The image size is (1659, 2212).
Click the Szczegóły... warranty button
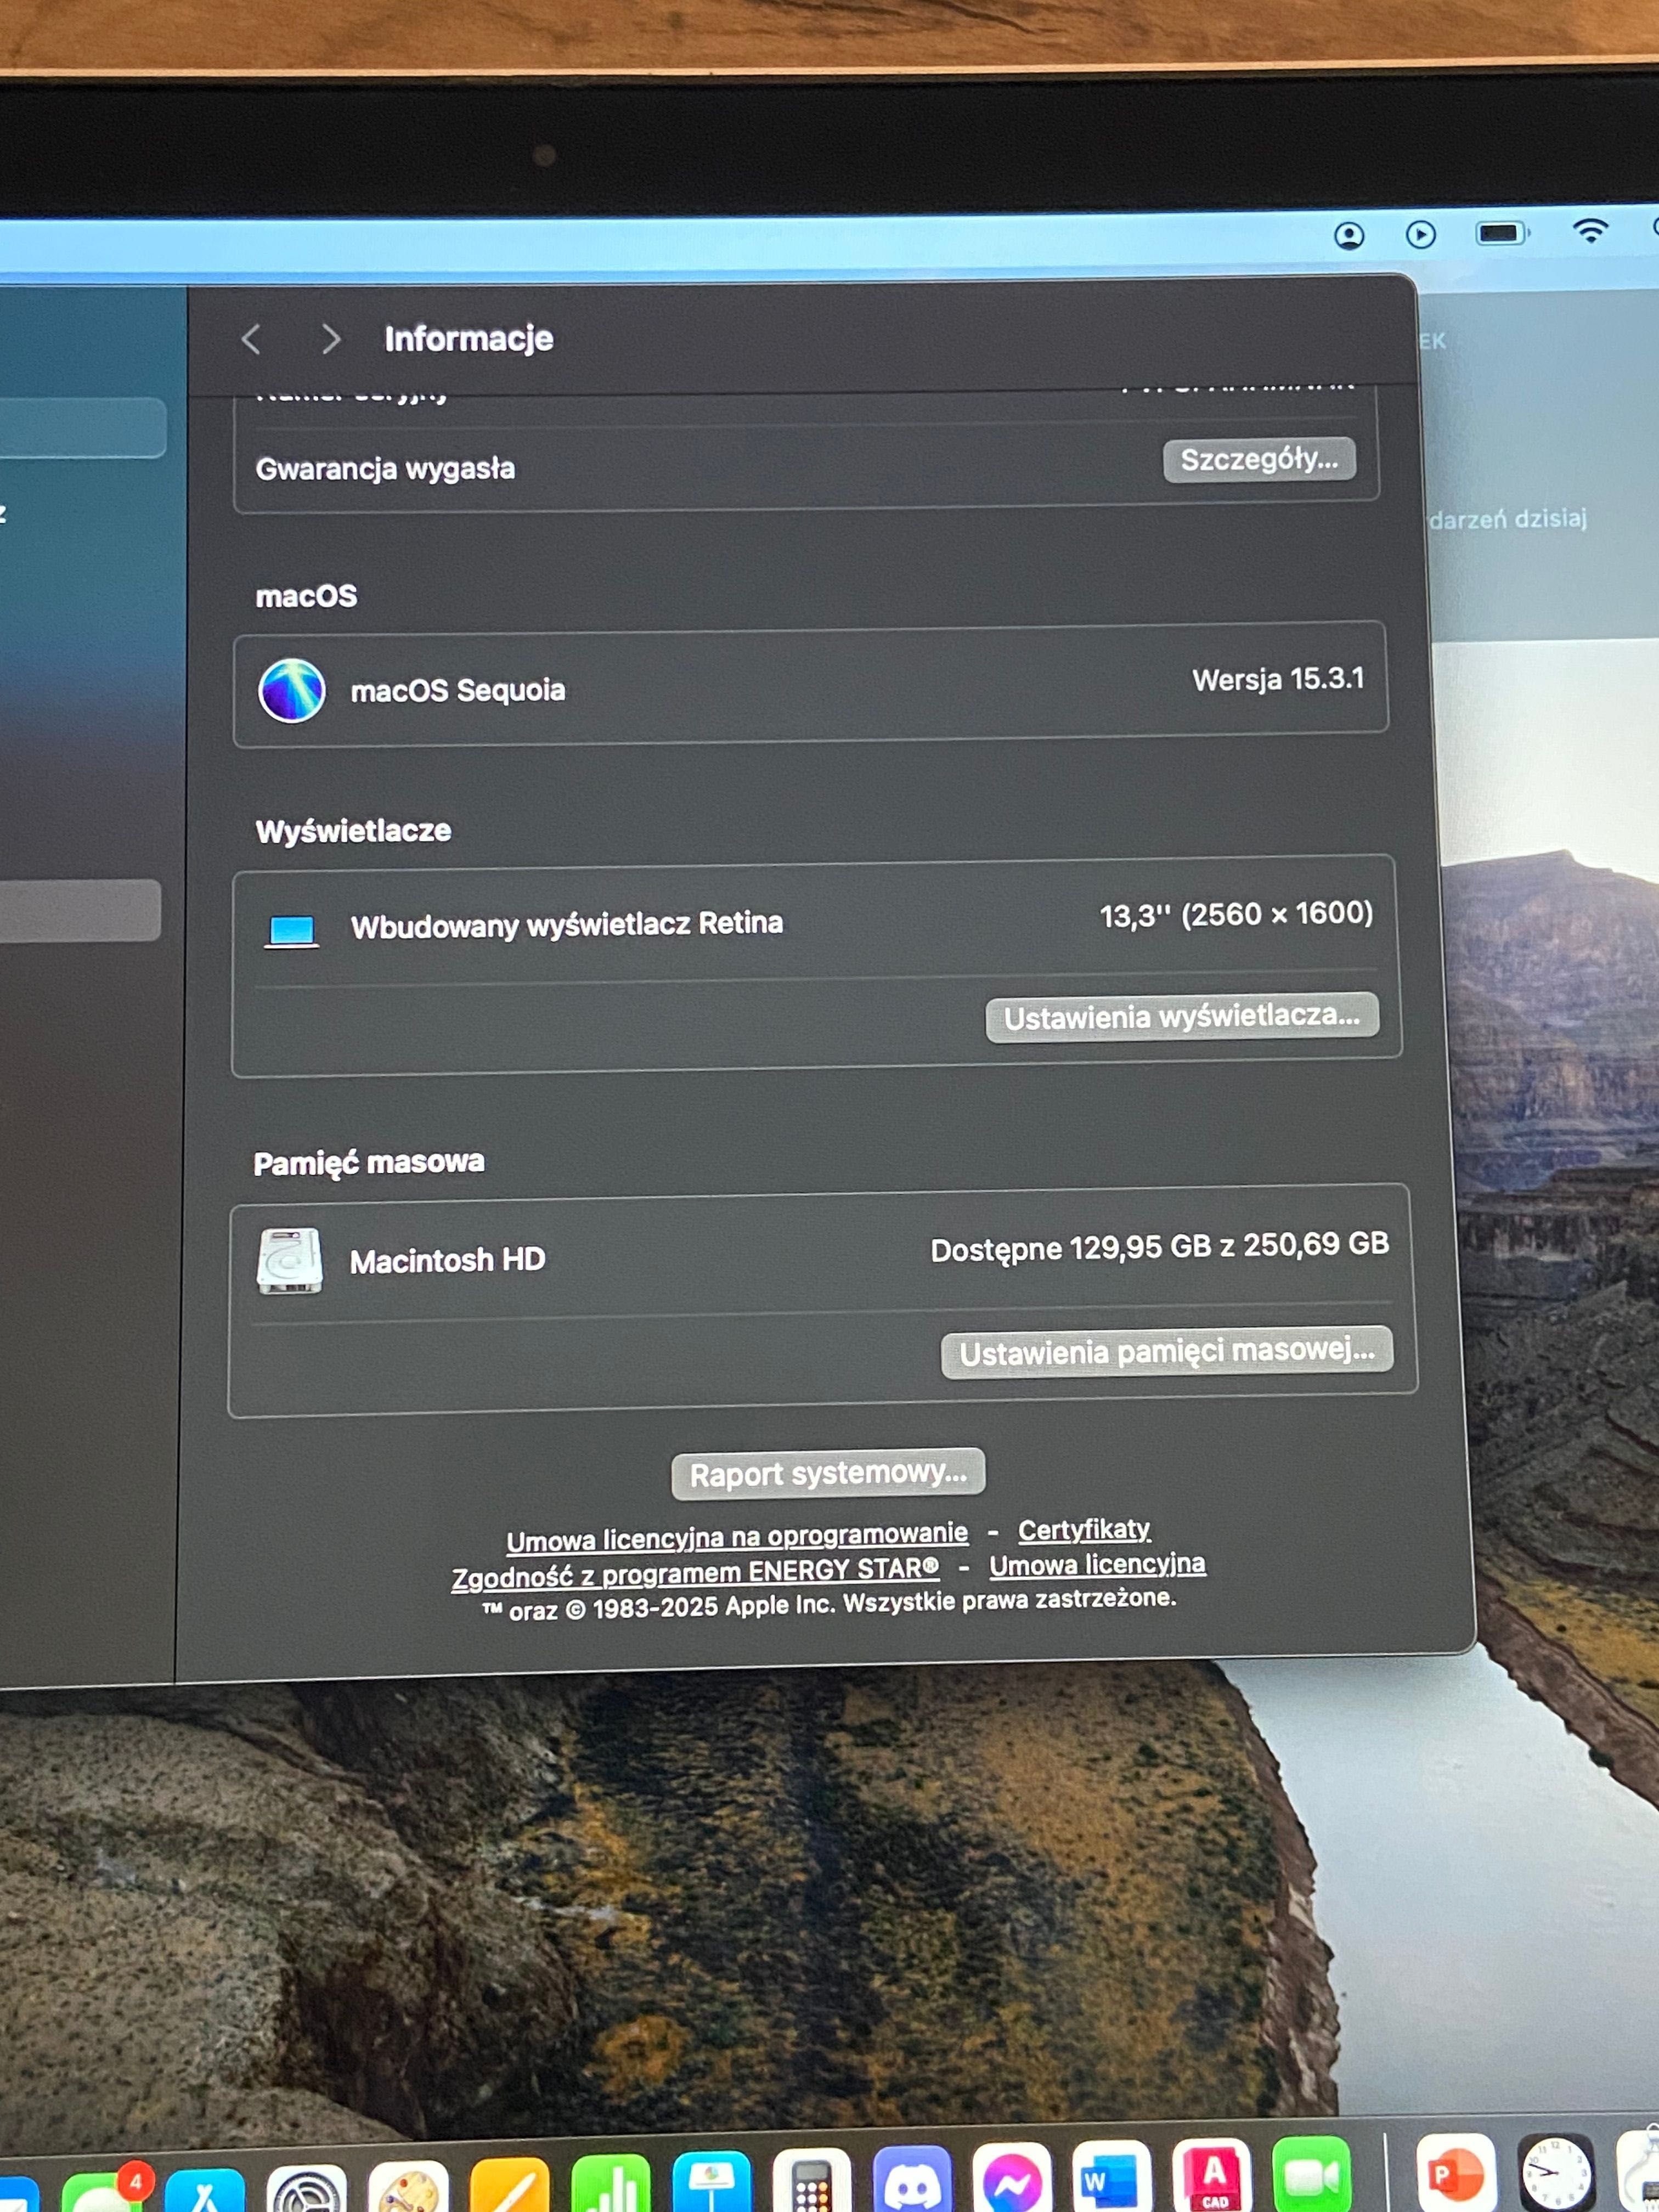tap(1259, 460)
